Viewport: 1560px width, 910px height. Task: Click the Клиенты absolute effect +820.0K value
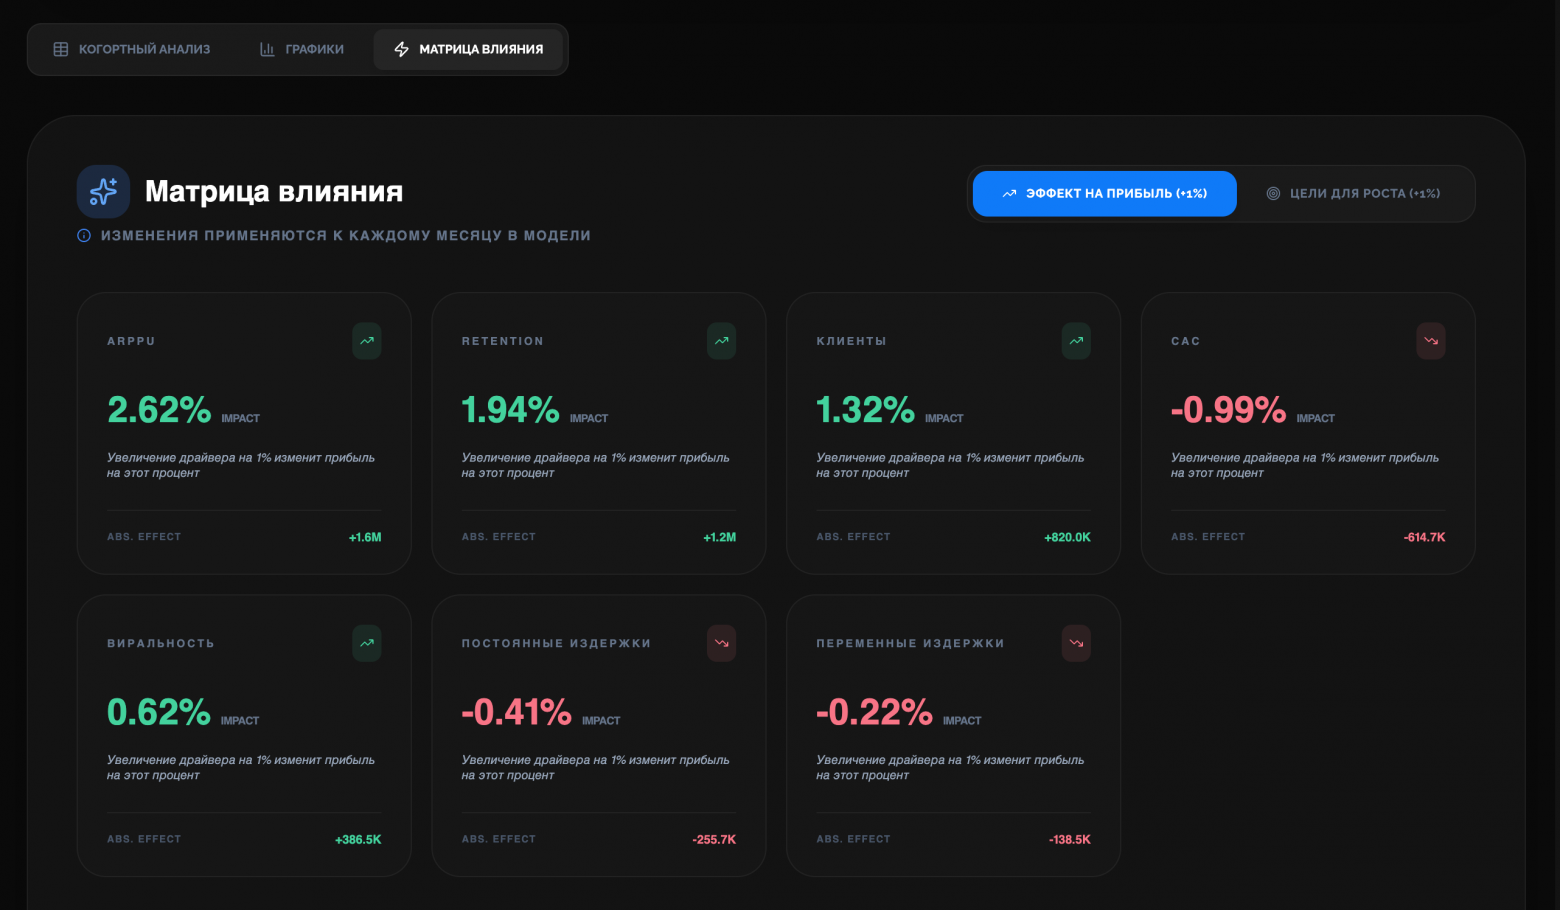(x=1067, y=537)
